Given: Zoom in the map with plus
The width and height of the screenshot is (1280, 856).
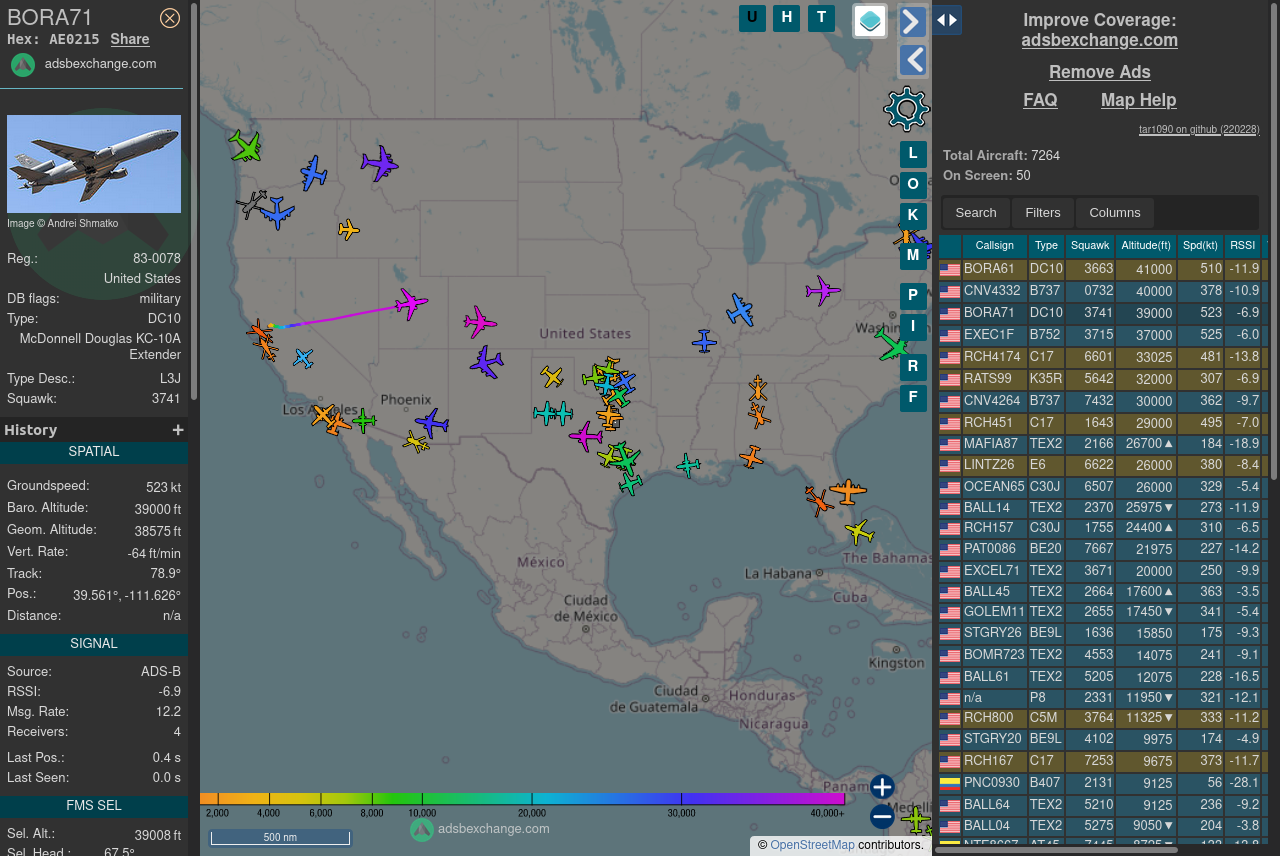Looking at the screenshot, I should (881, 787).
